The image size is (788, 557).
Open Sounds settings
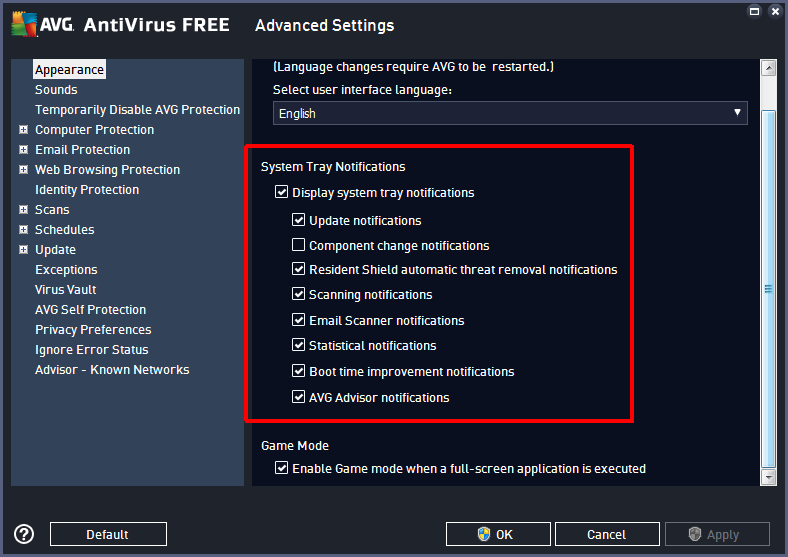(56, 89)
